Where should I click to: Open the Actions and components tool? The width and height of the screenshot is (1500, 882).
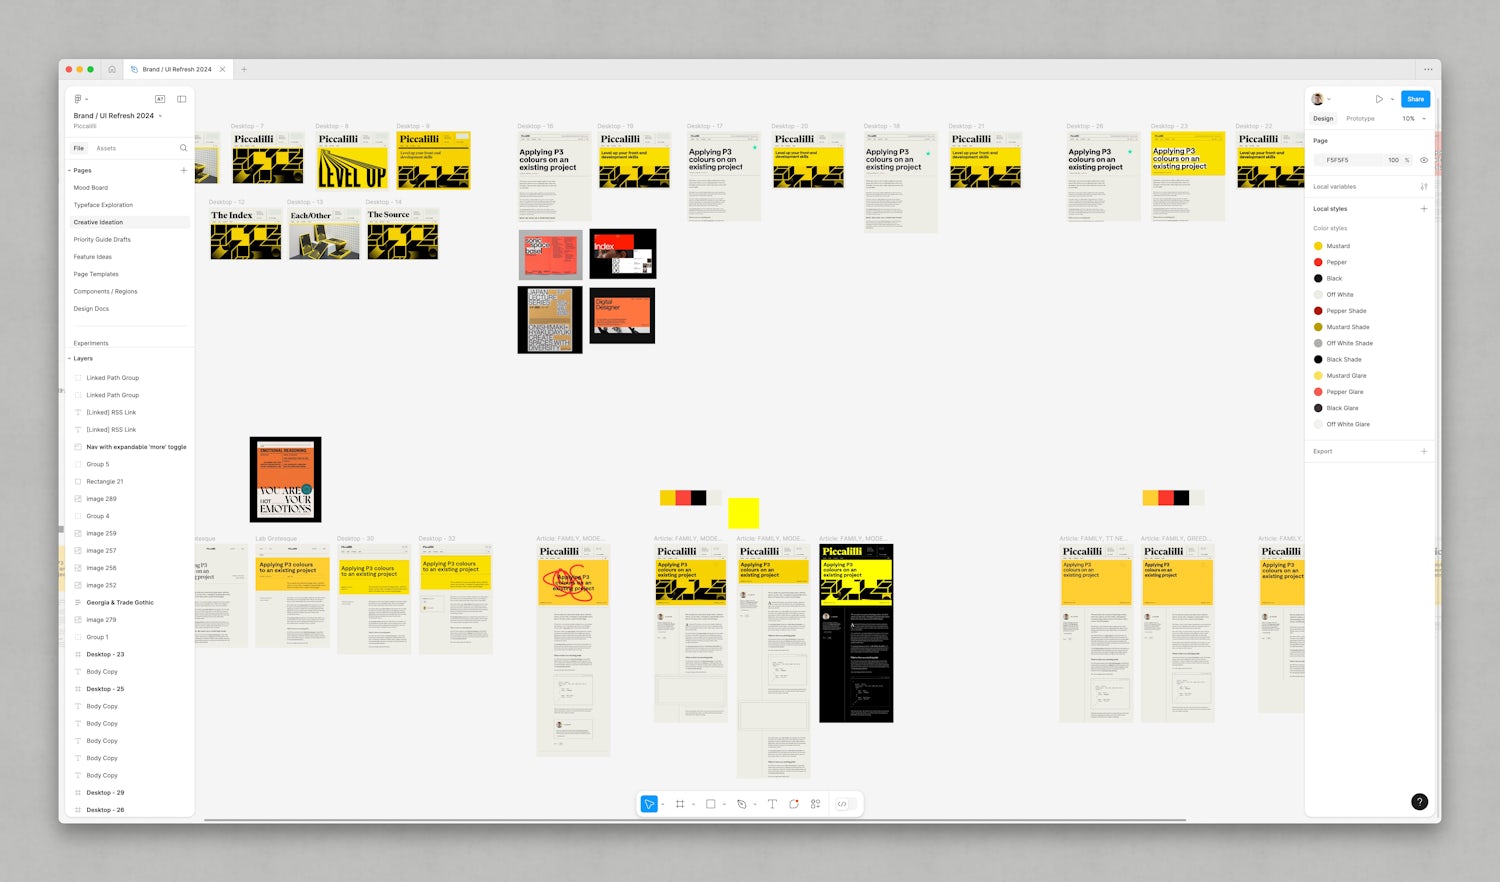point(816,804)
